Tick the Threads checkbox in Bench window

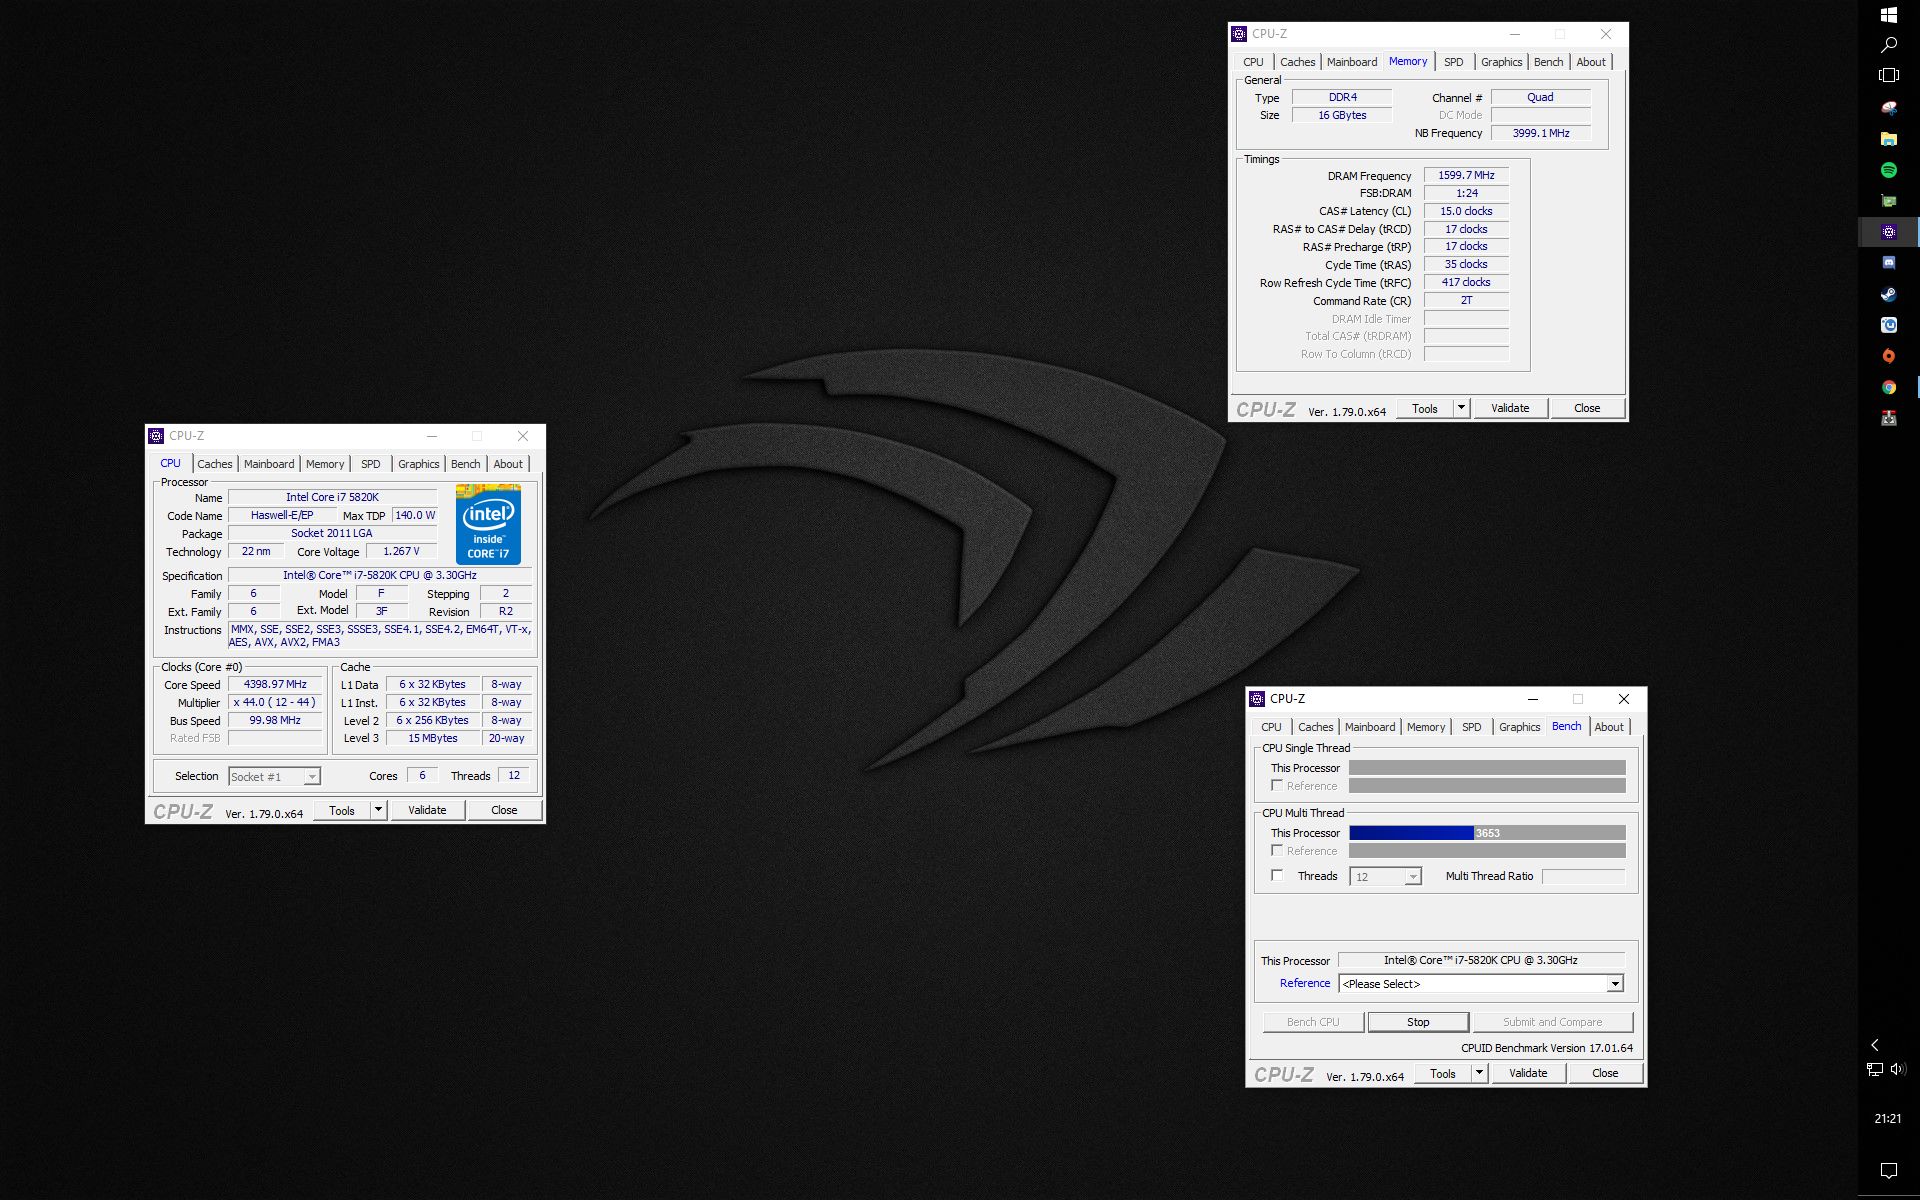(x=1277, y=875)
